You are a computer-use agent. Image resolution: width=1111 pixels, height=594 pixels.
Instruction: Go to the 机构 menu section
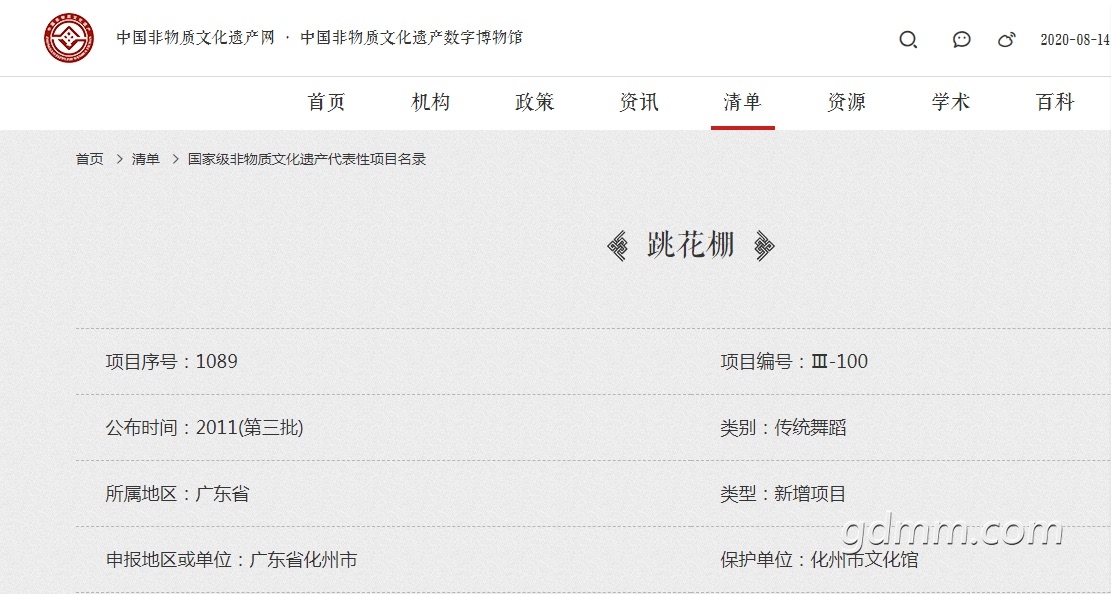click(431, 102)
